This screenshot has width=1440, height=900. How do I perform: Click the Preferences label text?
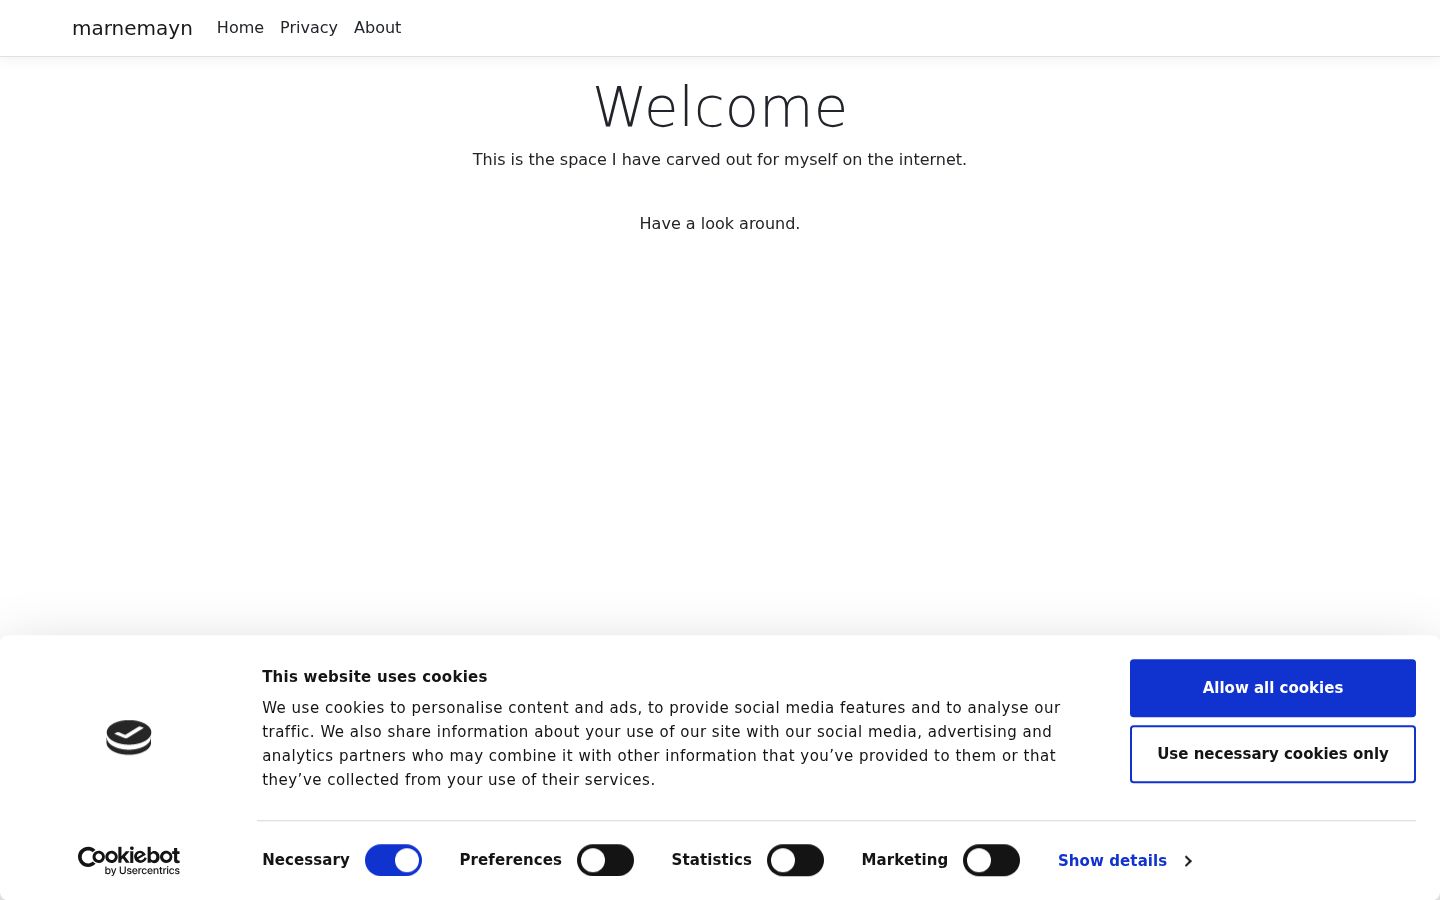coord(510,859)
